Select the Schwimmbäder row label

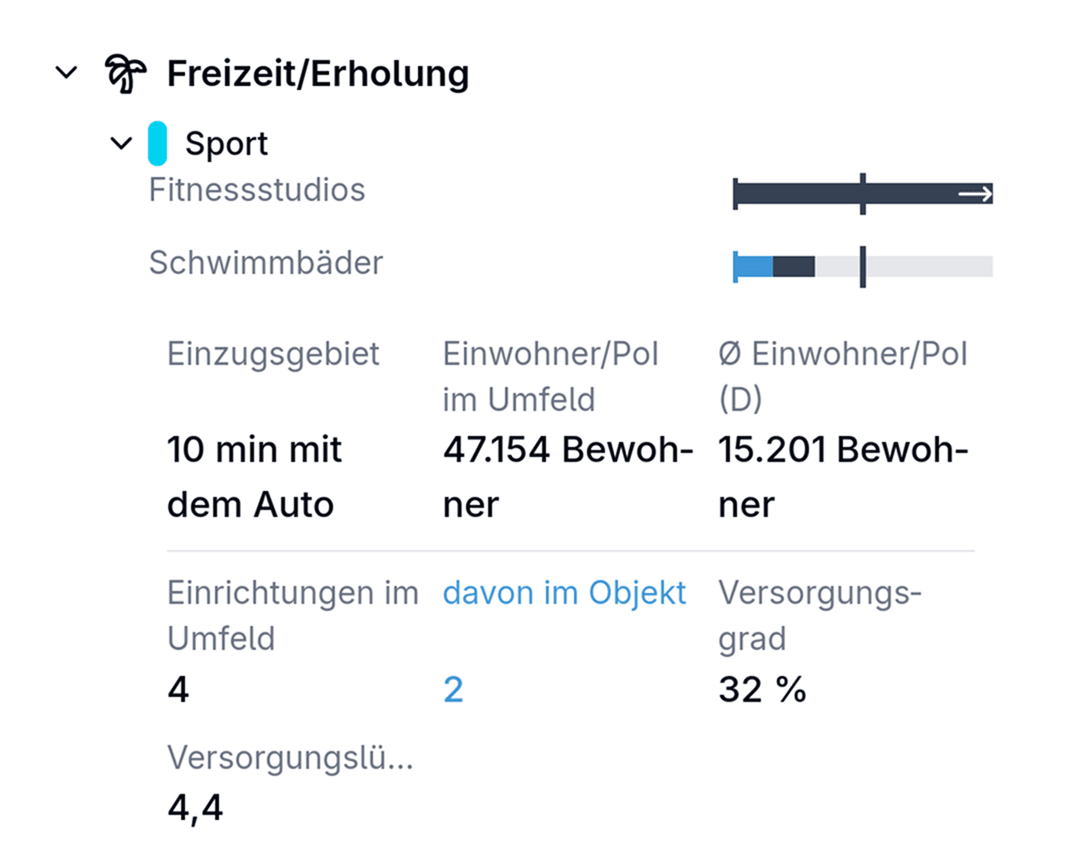267,263
